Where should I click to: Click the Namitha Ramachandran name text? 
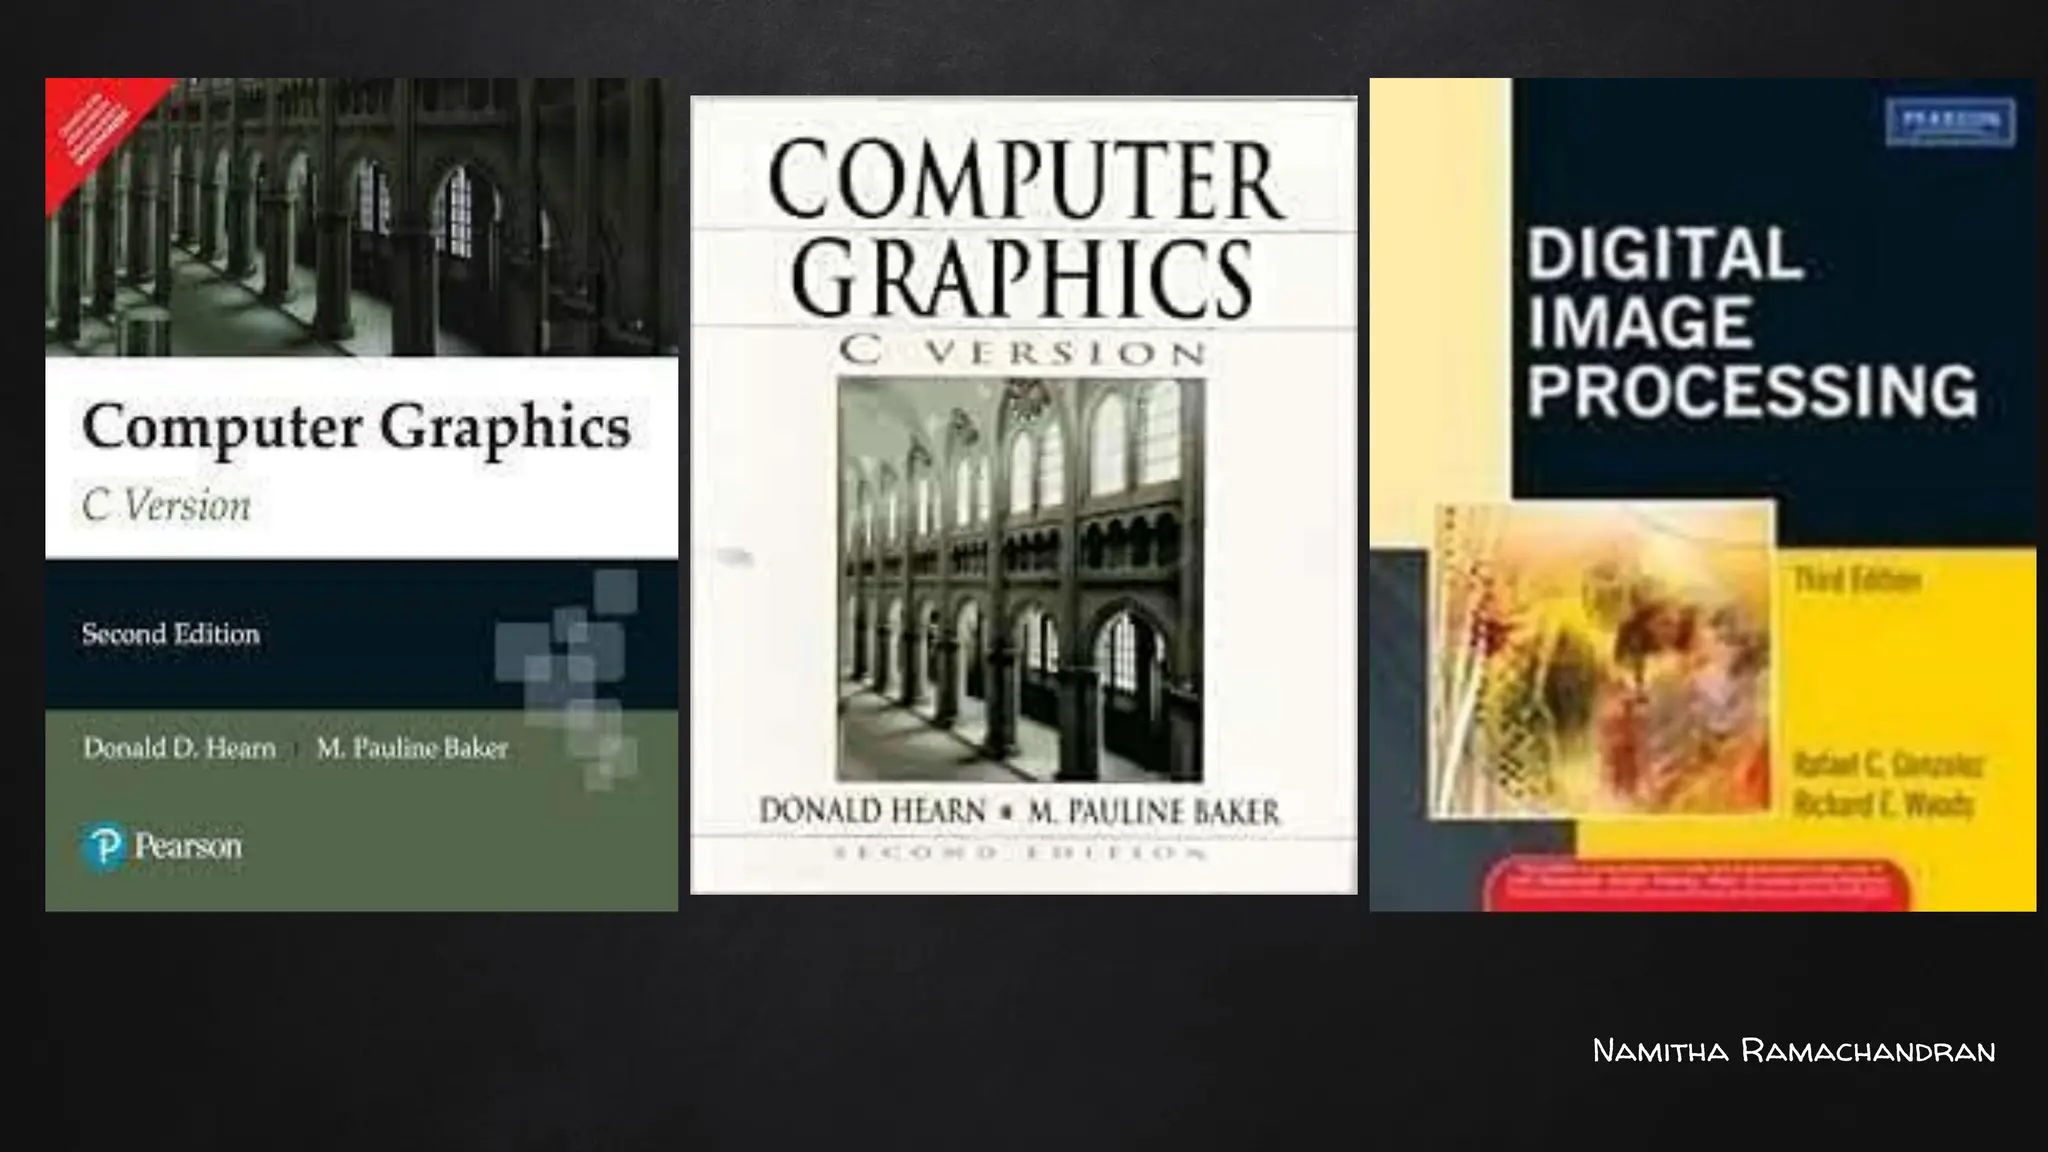(x=1793, y=1051)
